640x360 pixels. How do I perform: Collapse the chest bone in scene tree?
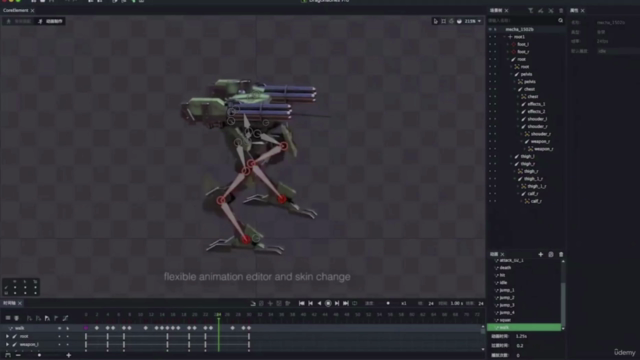click(514, 89)
